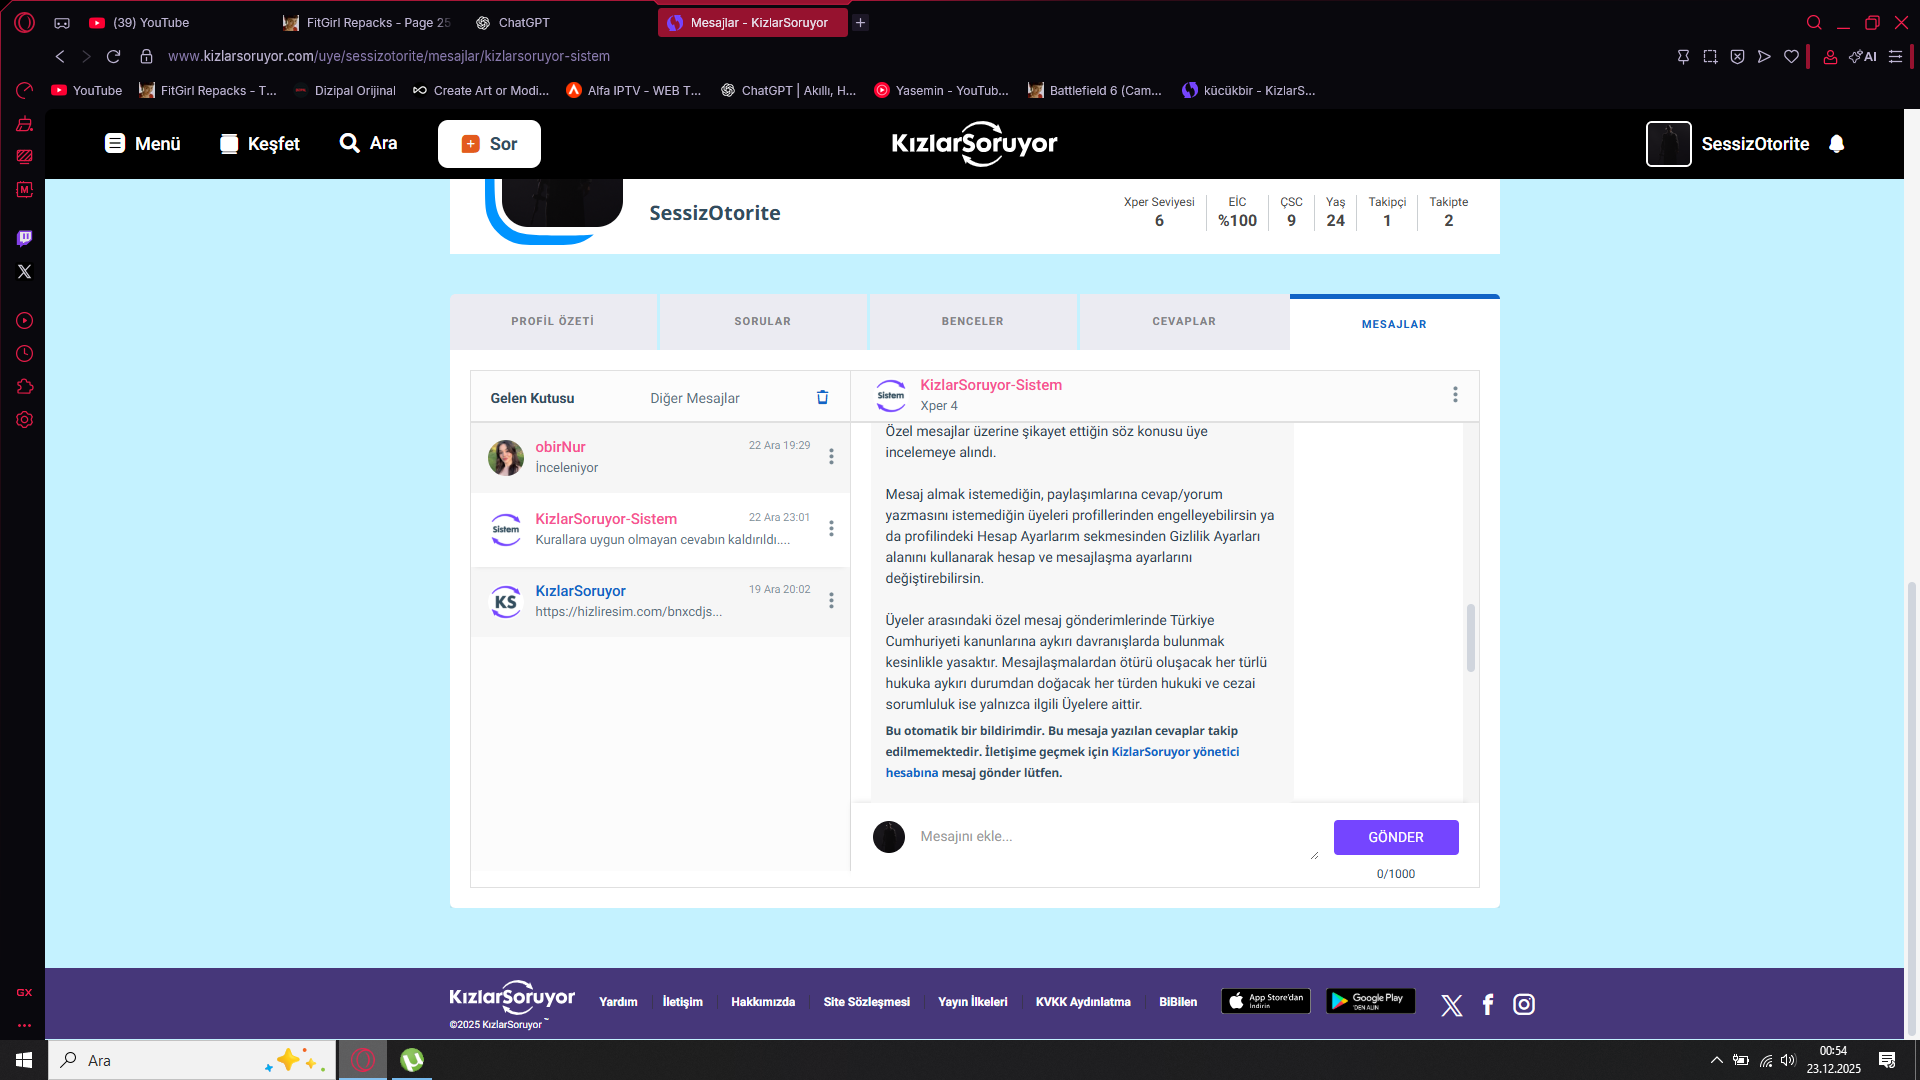Switch to the PROFİL ÖZETİ tab
Screen dimensions: 1920x1080
[x=553, y=321]
